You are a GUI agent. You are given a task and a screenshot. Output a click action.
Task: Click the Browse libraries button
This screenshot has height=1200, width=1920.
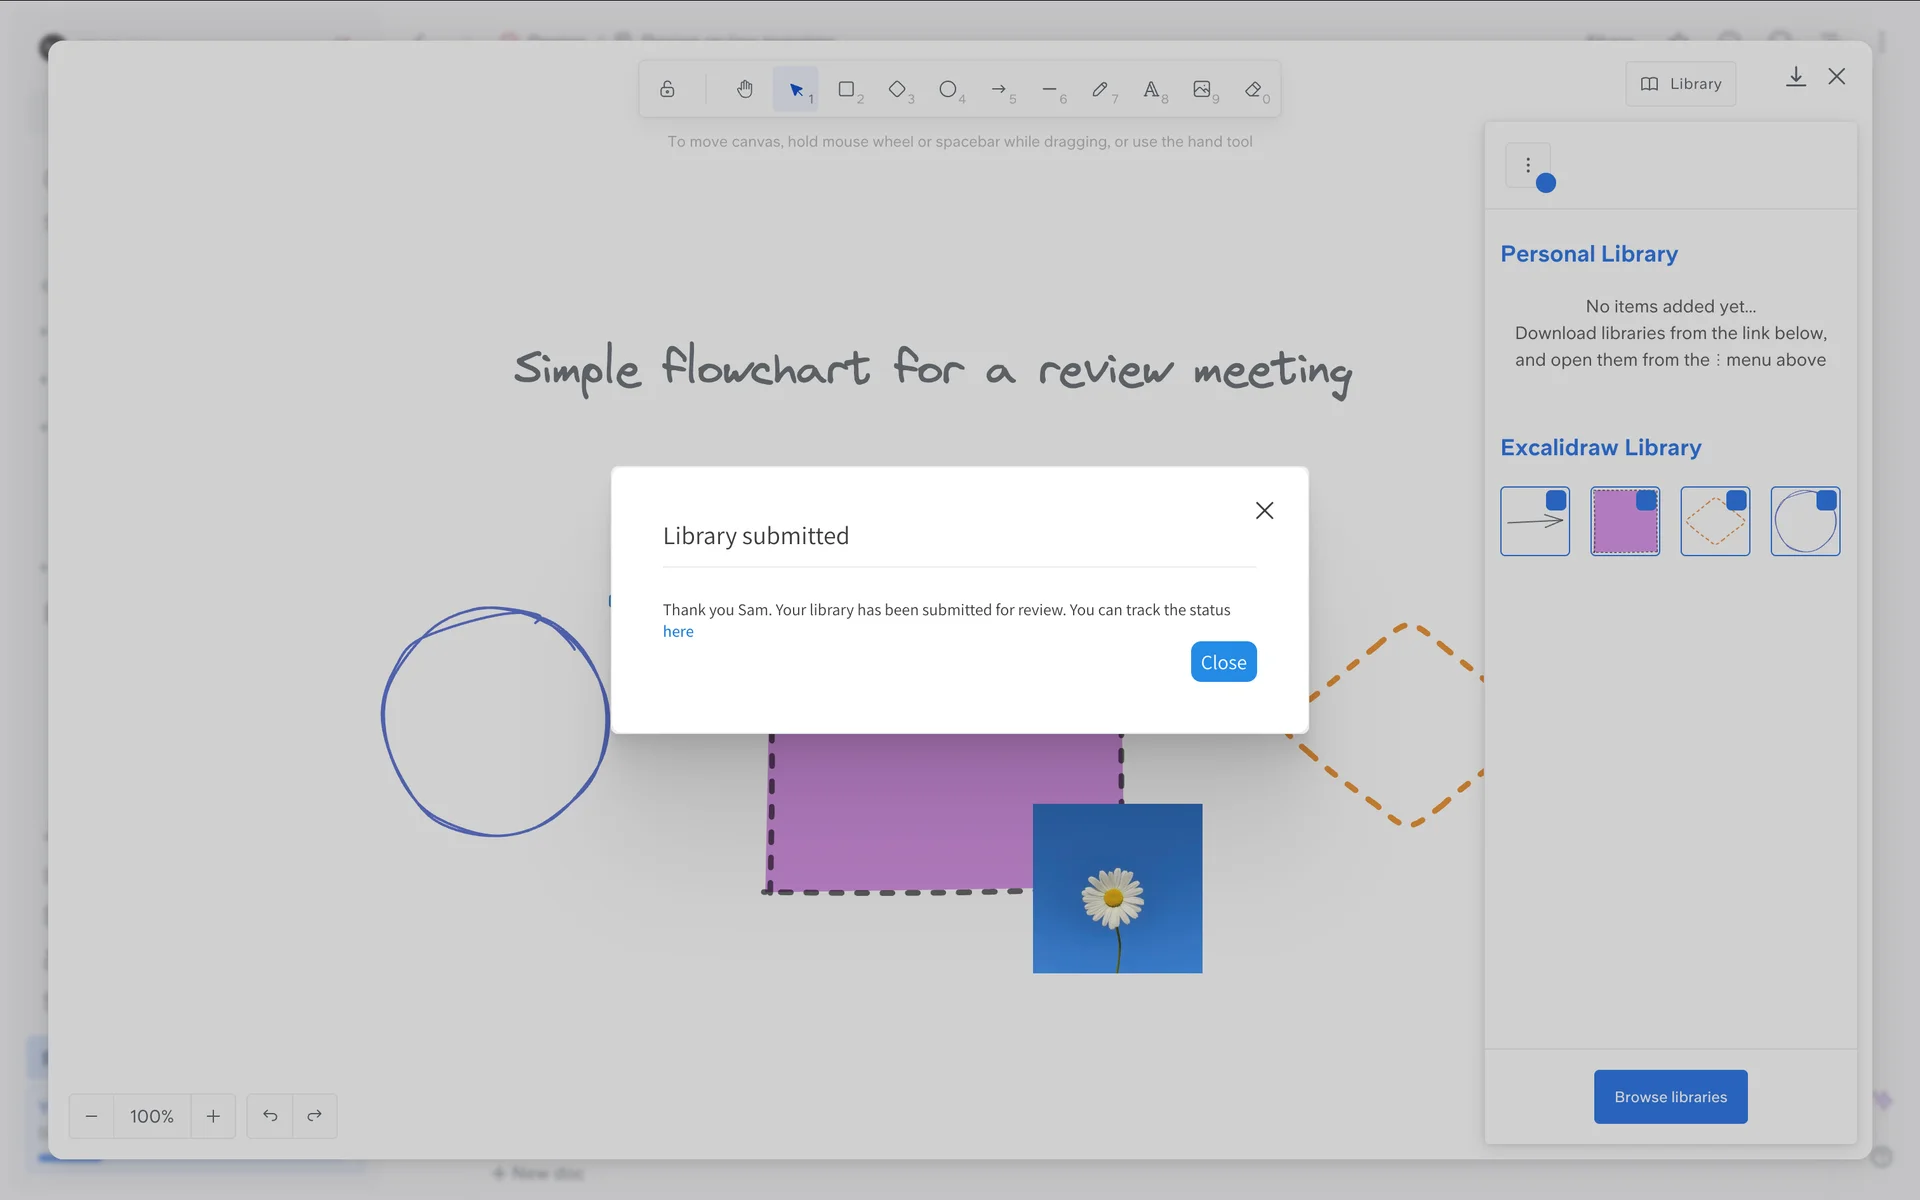point(1670,1097)
